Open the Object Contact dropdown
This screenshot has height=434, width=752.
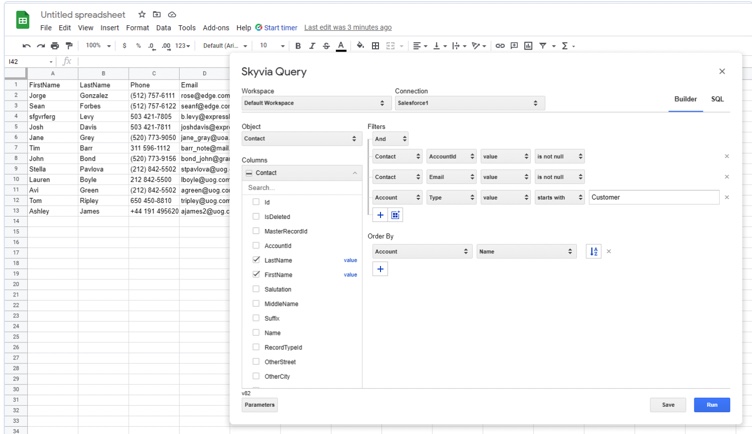[x=302, y=139]
